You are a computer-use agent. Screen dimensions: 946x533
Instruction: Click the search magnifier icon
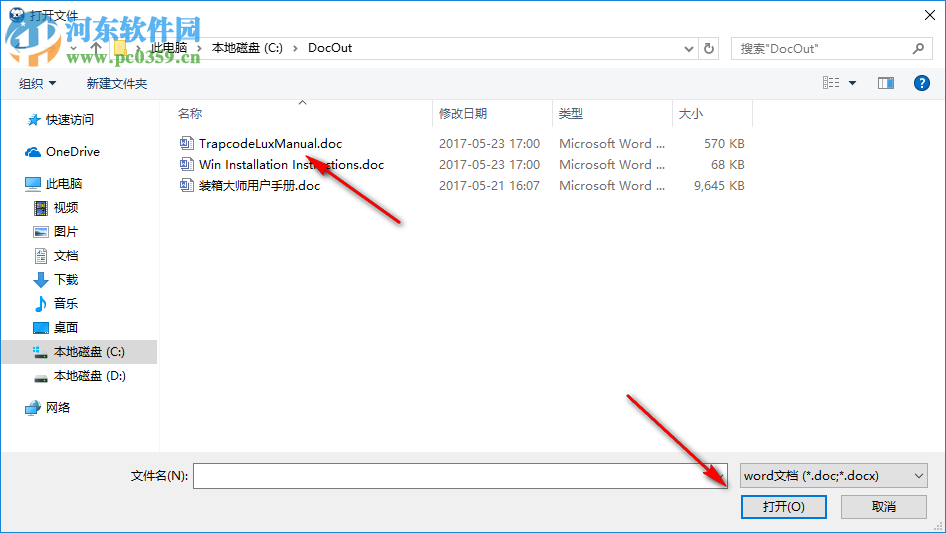coord(918,48)
